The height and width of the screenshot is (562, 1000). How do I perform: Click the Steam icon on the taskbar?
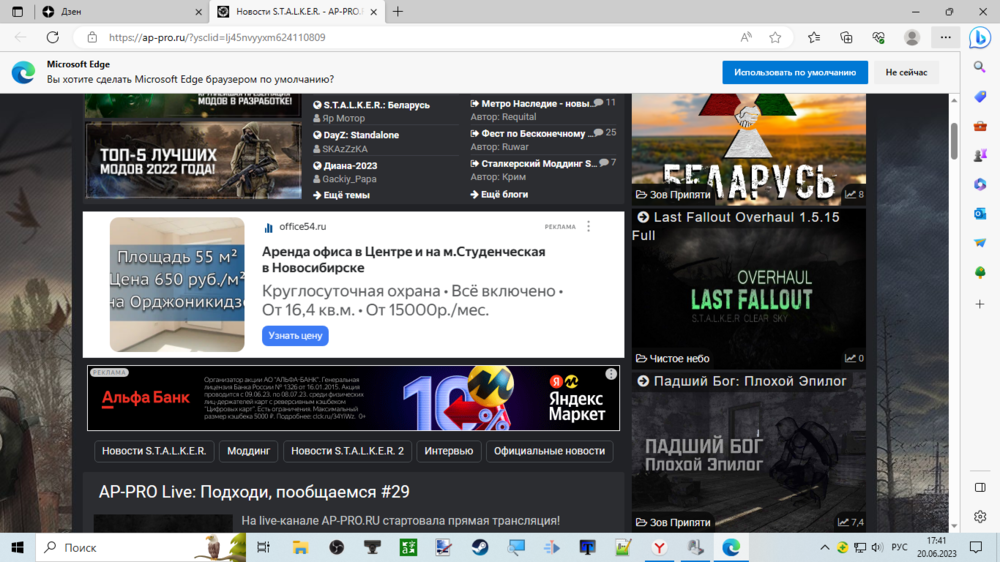[480, 547]
